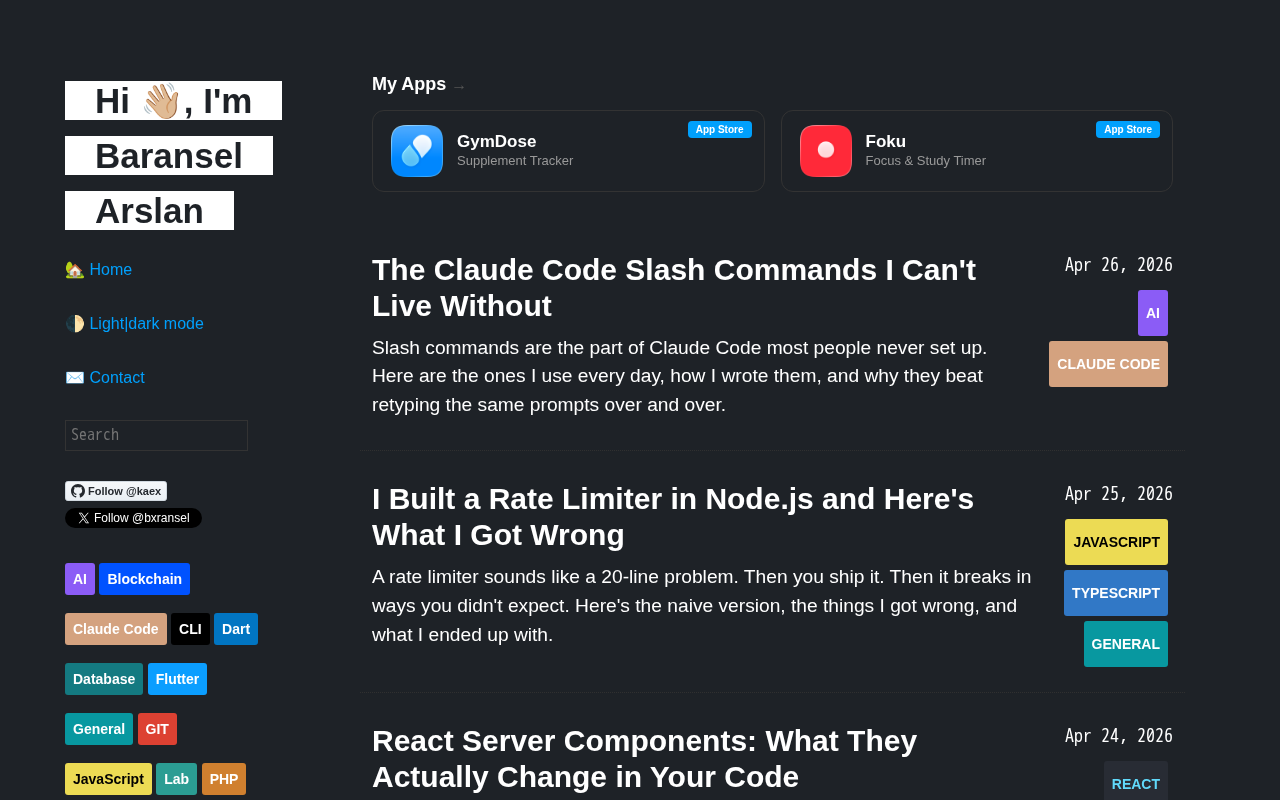Click the JAVASCRIPT tag on Rate Limiter post

1116,542
